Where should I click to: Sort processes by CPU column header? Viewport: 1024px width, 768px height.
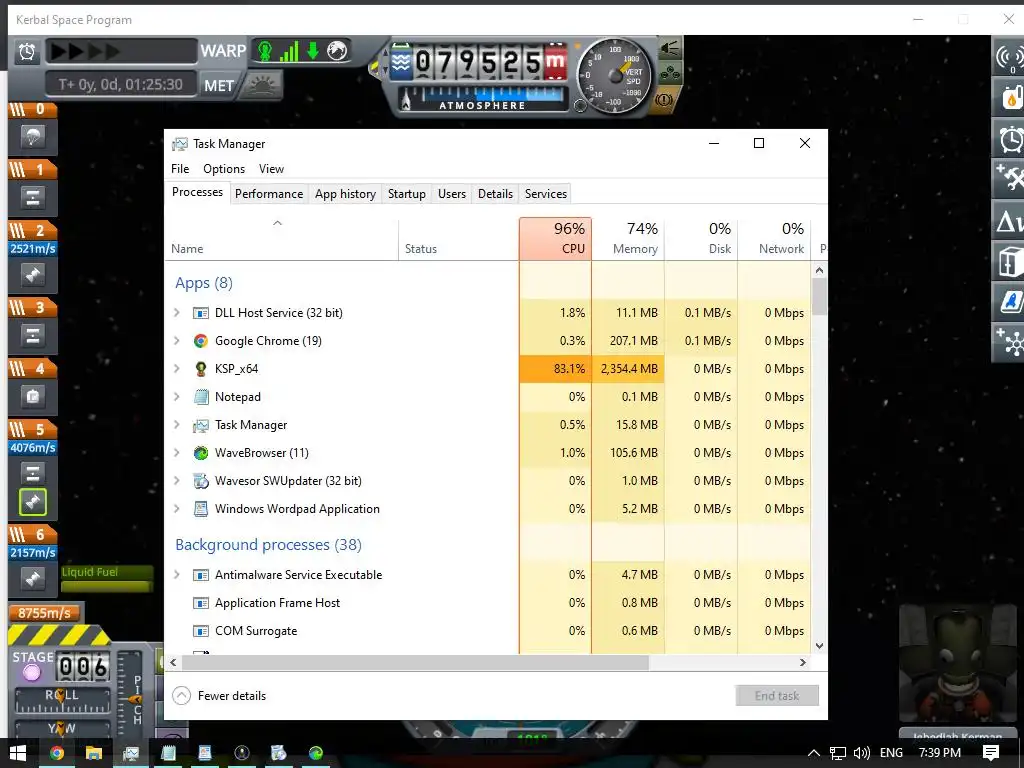pos(556,239)
